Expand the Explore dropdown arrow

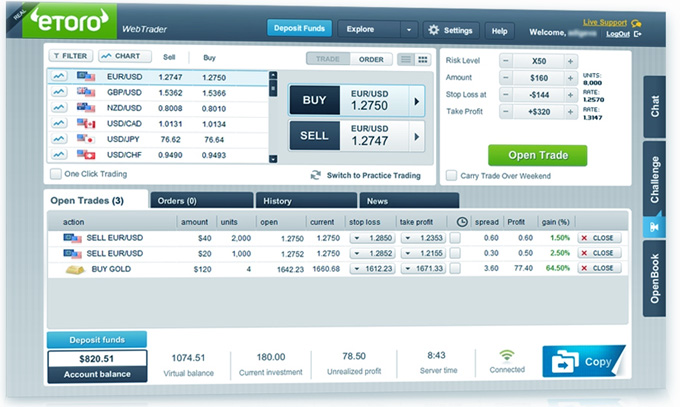click(x=407, y=30)
